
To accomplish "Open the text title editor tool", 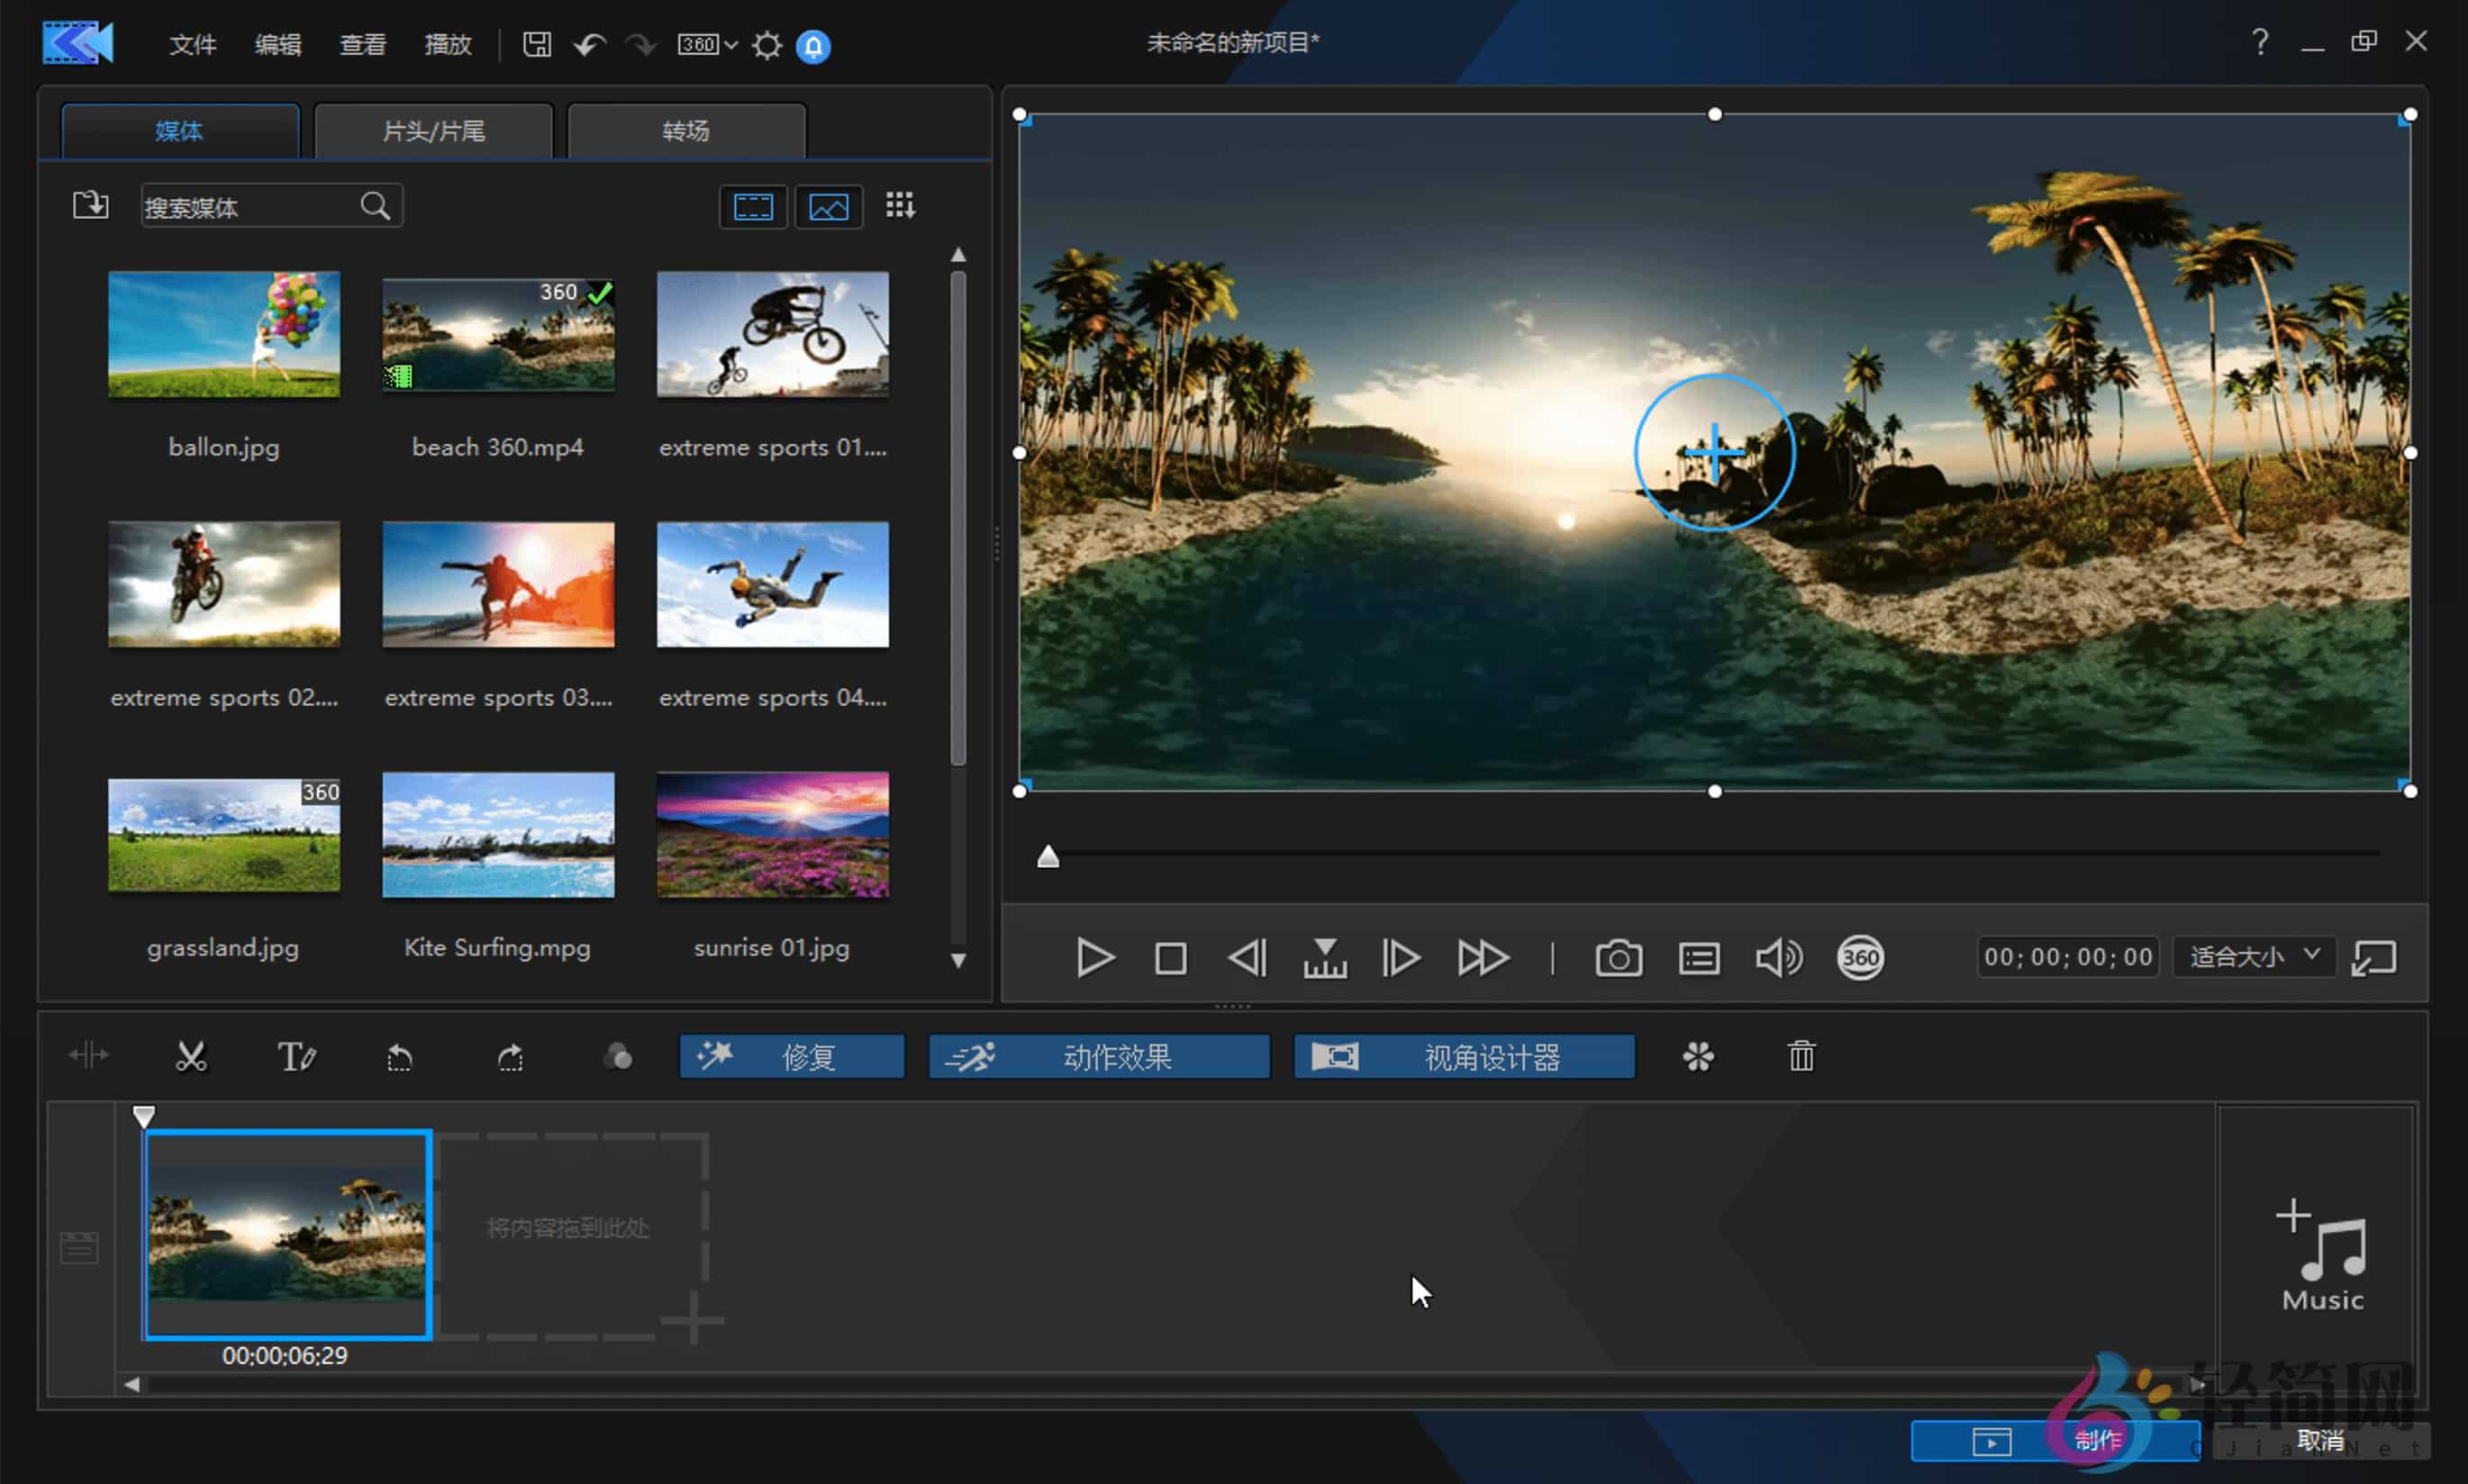I will pos(296,1056).
